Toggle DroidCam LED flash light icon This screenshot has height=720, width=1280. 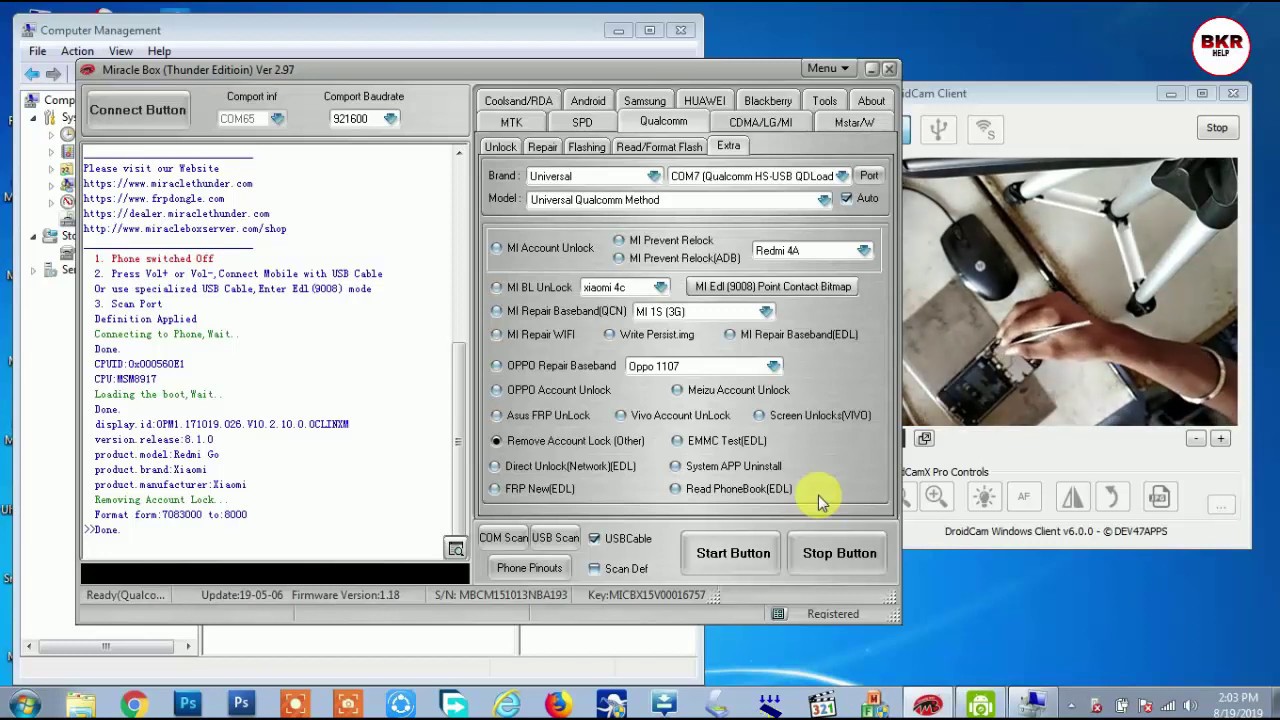click(x=983, y=497)
